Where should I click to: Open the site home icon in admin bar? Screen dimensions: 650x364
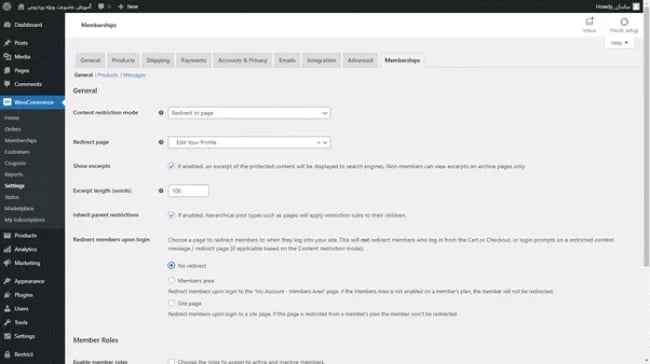(x=21, y=7)
